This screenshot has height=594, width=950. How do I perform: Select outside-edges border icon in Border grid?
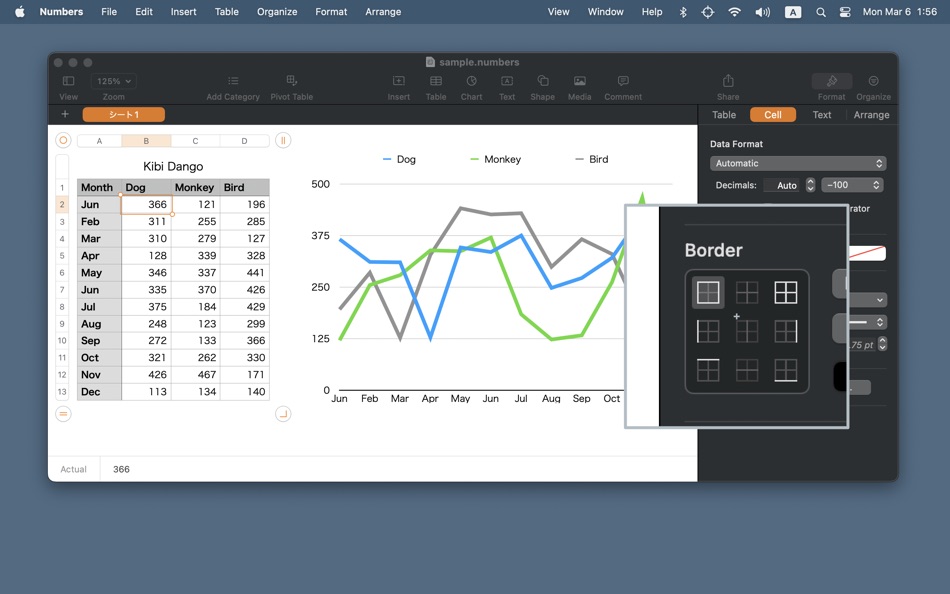(x=708, y=293)
